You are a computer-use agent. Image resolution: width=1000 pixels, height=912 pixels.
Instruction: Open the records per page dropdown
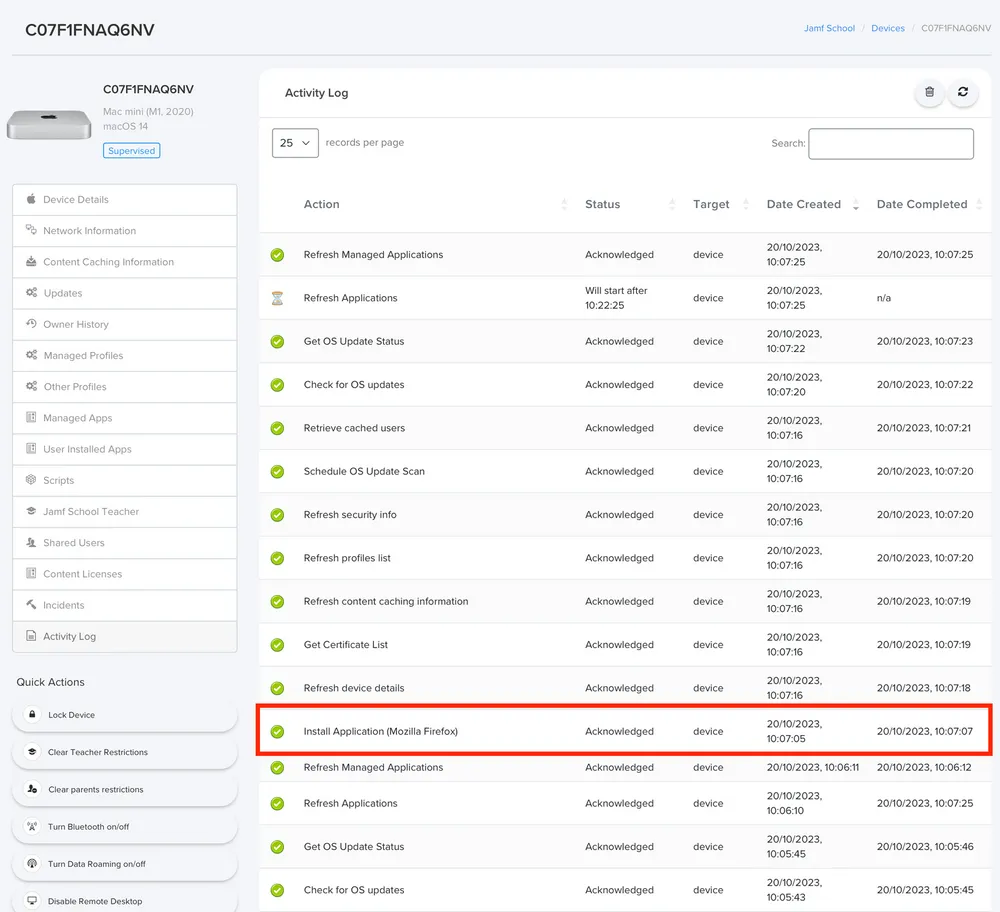pyautogui.click(x=294, y=143)
